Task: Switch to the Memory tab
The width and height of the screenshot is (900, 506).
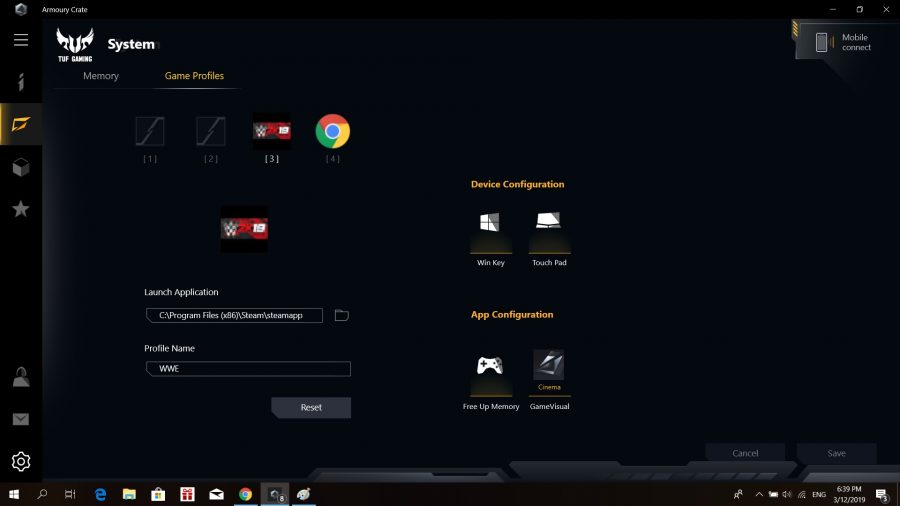Action: coord(101,76)
